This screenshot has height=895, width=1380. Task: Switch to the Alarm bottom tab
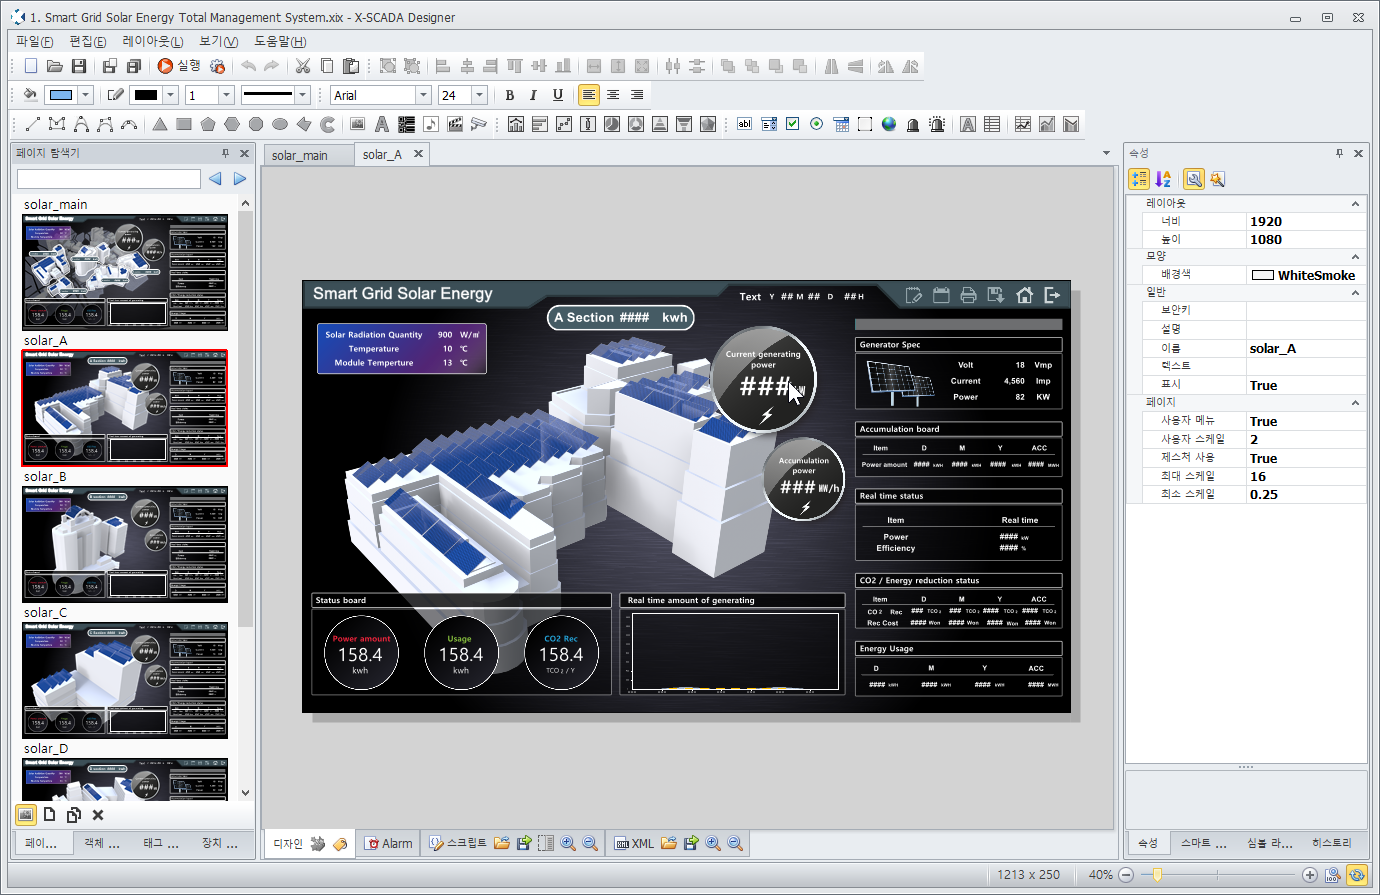tap(389, 843)
